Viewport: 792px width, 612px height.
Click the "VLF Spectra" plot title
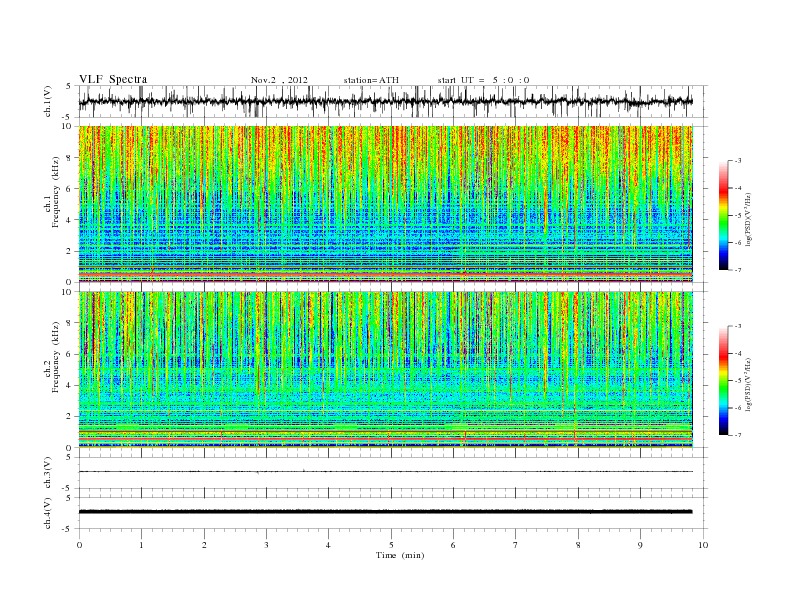coord(113,79)
